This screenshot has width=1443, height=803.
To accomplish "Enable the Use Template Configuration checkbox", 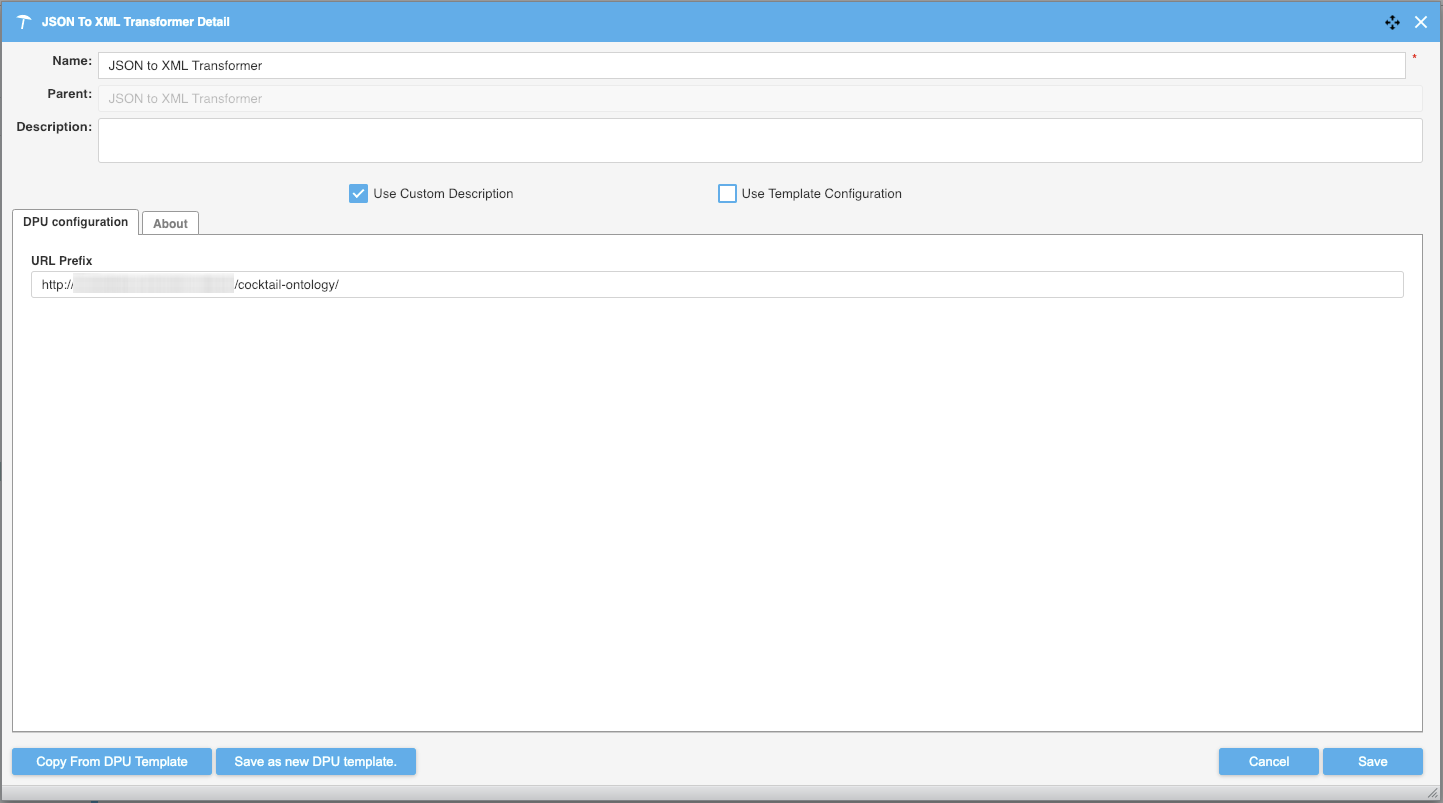I will pyautogui.click(x=727, y=194).
